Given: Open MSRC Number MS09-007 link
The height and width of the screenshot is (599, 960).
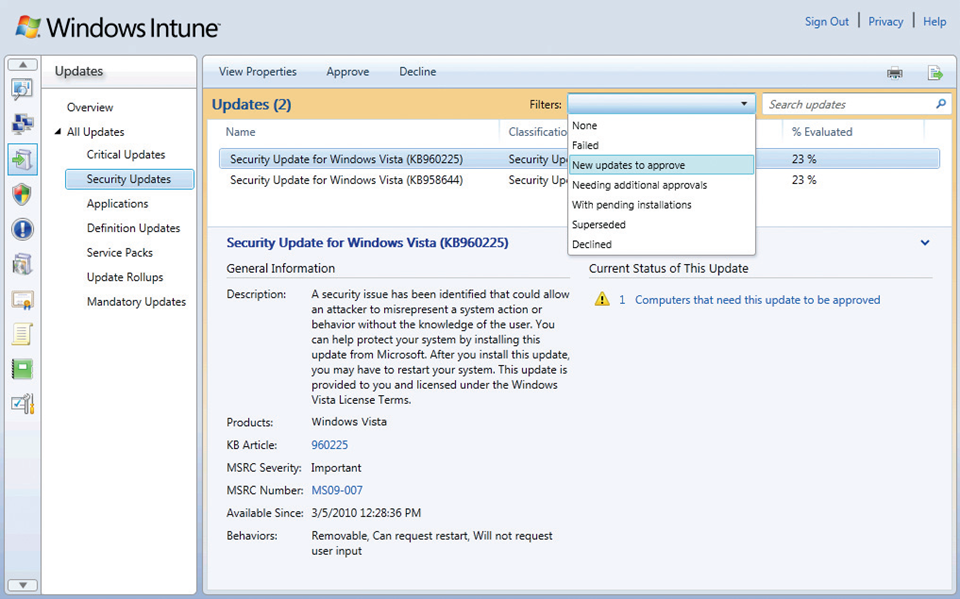Looking at the screenshot, I should point(337,490).
